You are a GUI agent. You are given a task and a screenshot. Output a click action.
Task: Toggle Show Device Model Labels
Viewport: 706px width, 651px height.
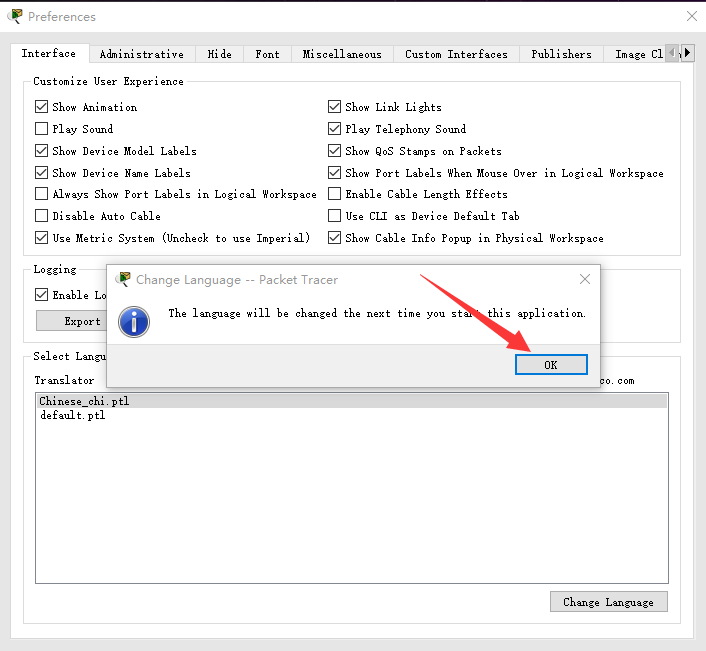click(41, 150)
